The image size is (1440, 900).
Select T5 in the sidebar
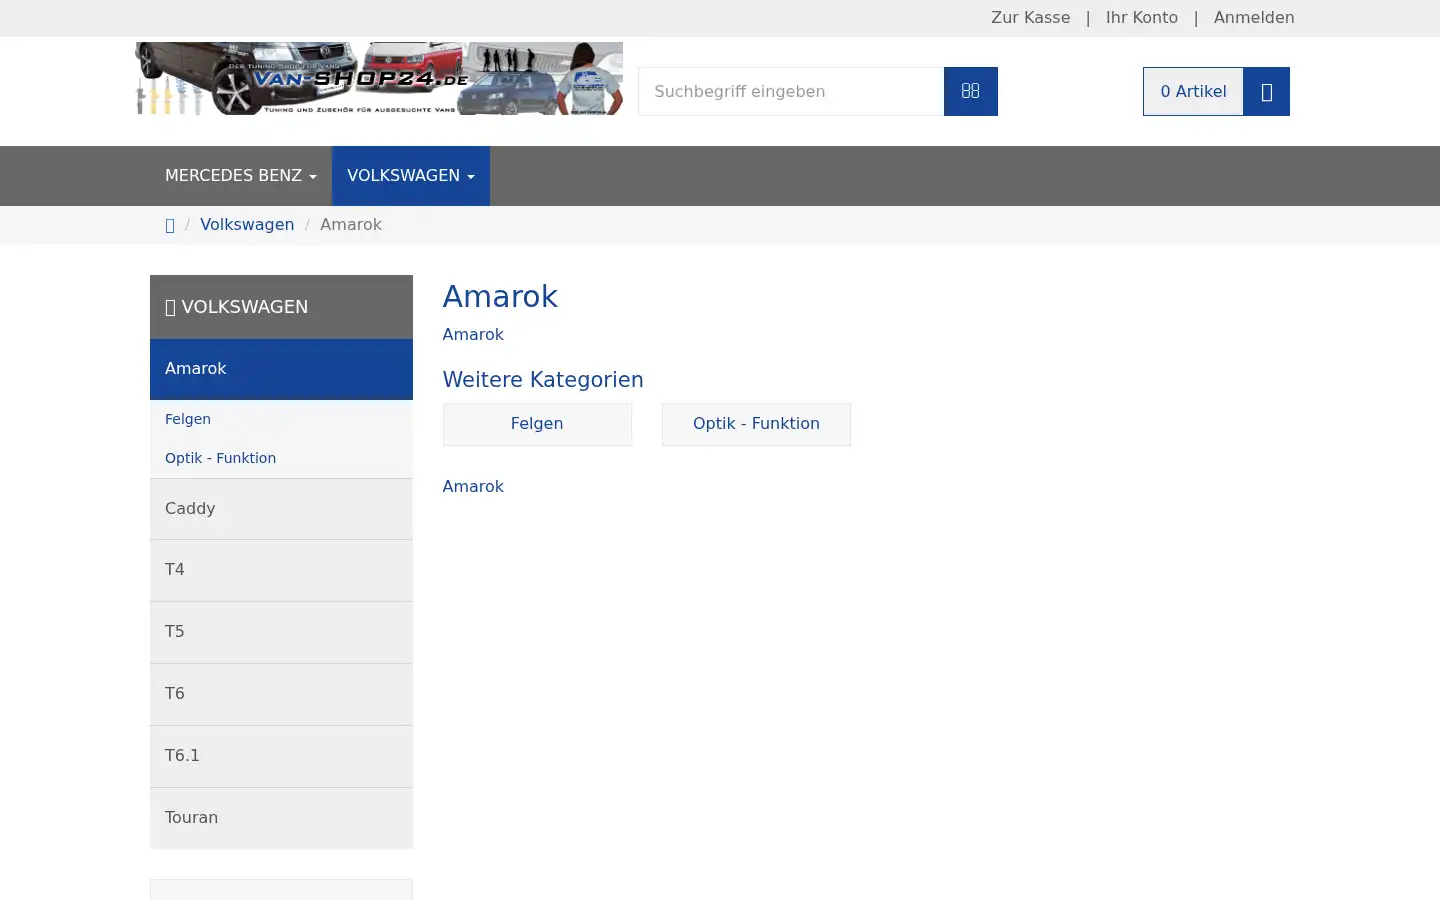pos(281,632)
